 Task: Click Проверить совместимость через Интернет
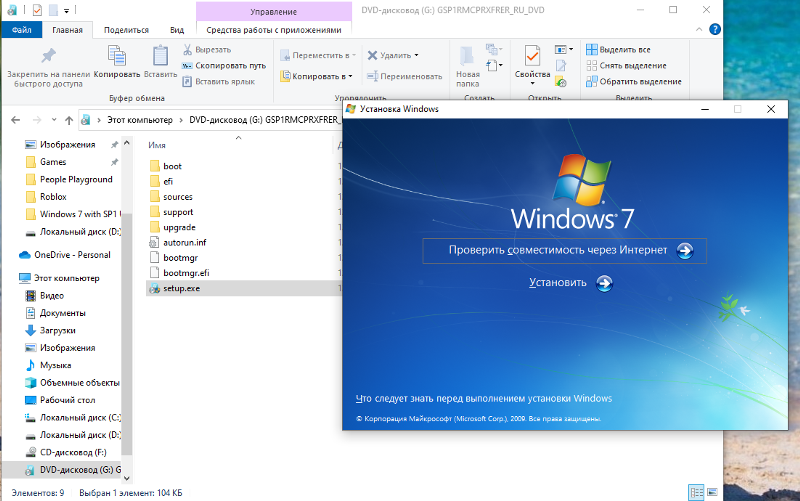[564, 250]
